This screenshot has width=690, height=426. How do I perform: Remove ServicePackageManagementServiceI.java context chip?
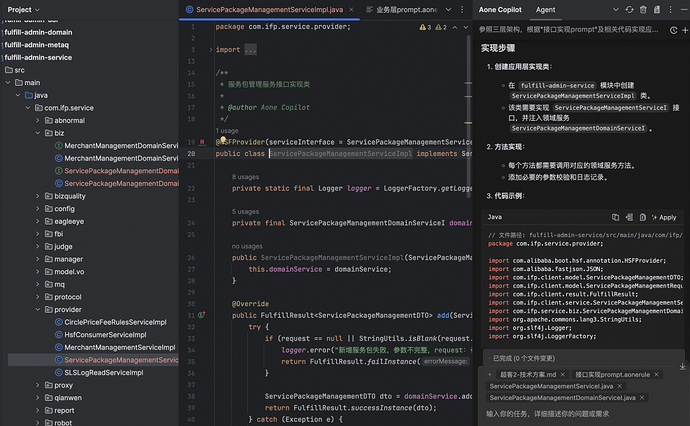pos(620,386)
